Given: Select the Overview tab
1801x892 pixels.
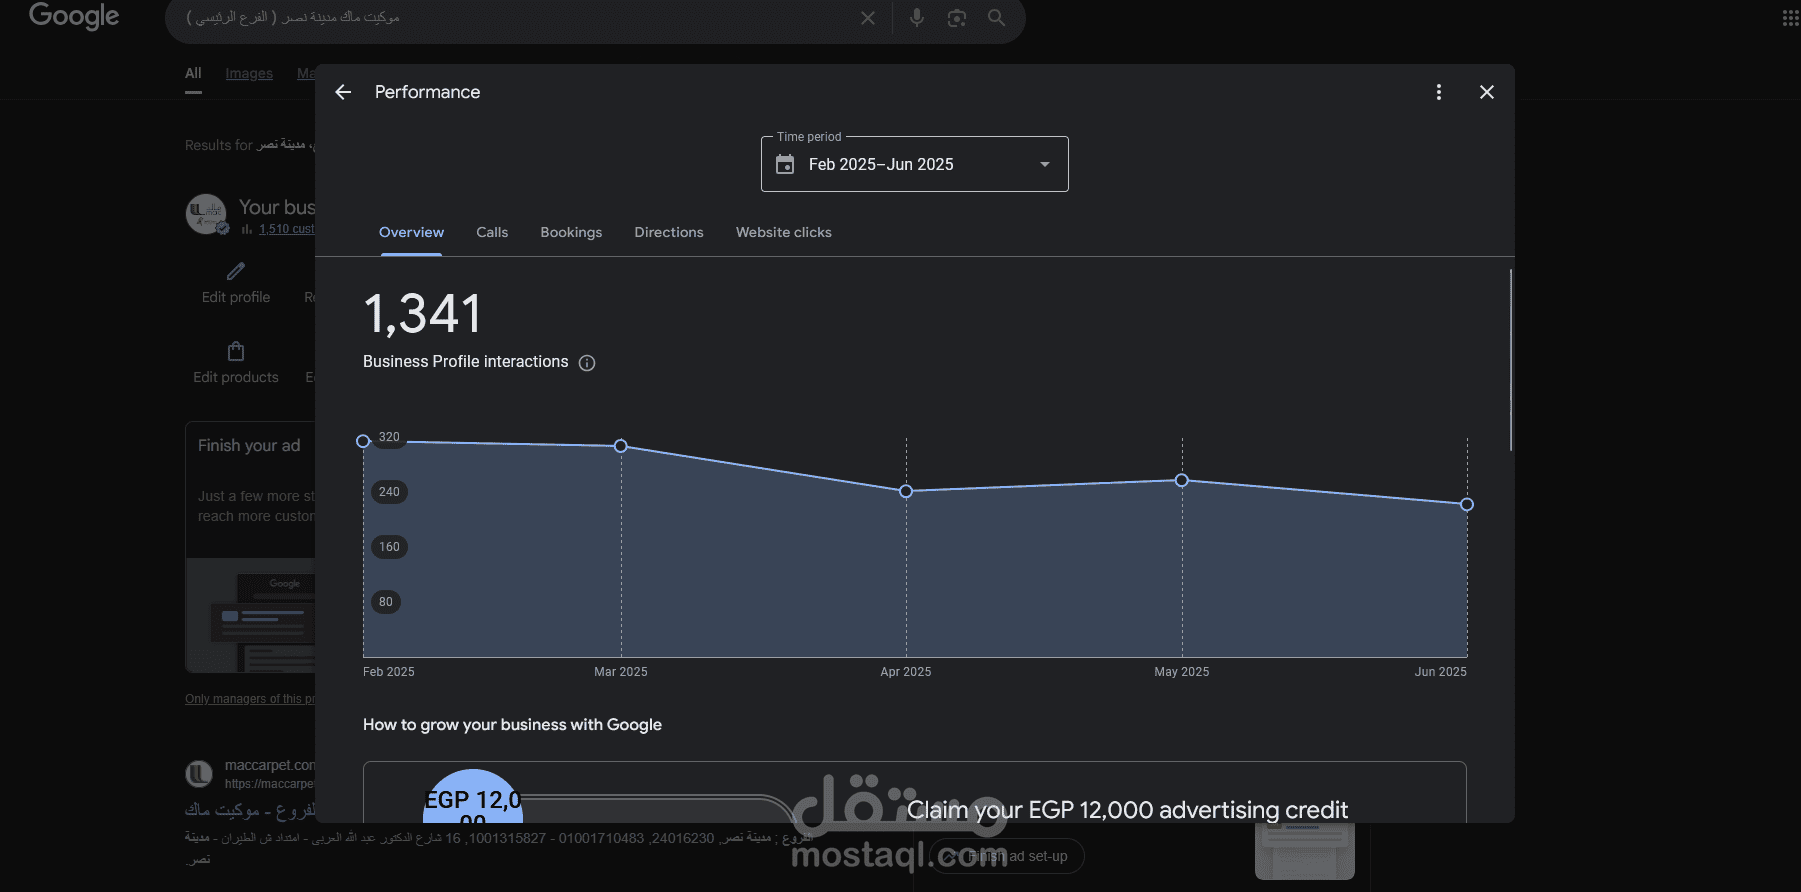Looking at the screenshot, I should point(411,232).
